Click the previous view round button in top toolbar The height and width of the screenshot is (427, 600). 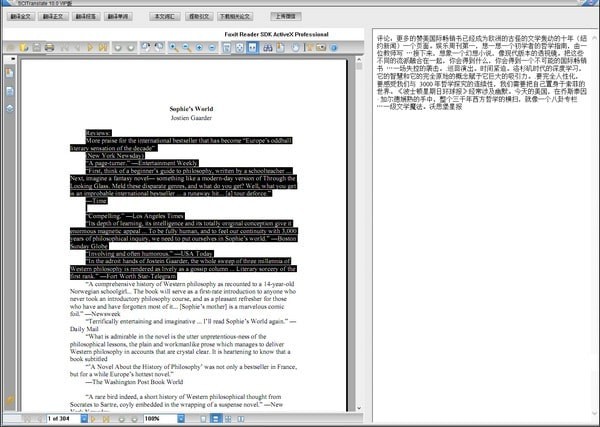[x=118, y=48]
